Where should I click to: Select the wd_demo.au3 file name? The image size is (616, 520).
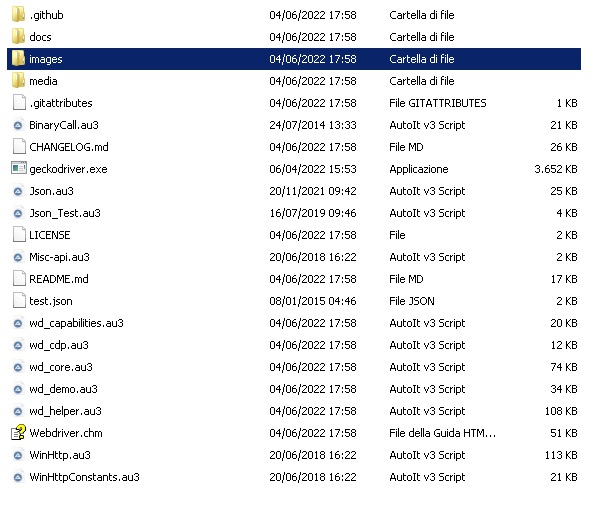[x=63, y=389]
